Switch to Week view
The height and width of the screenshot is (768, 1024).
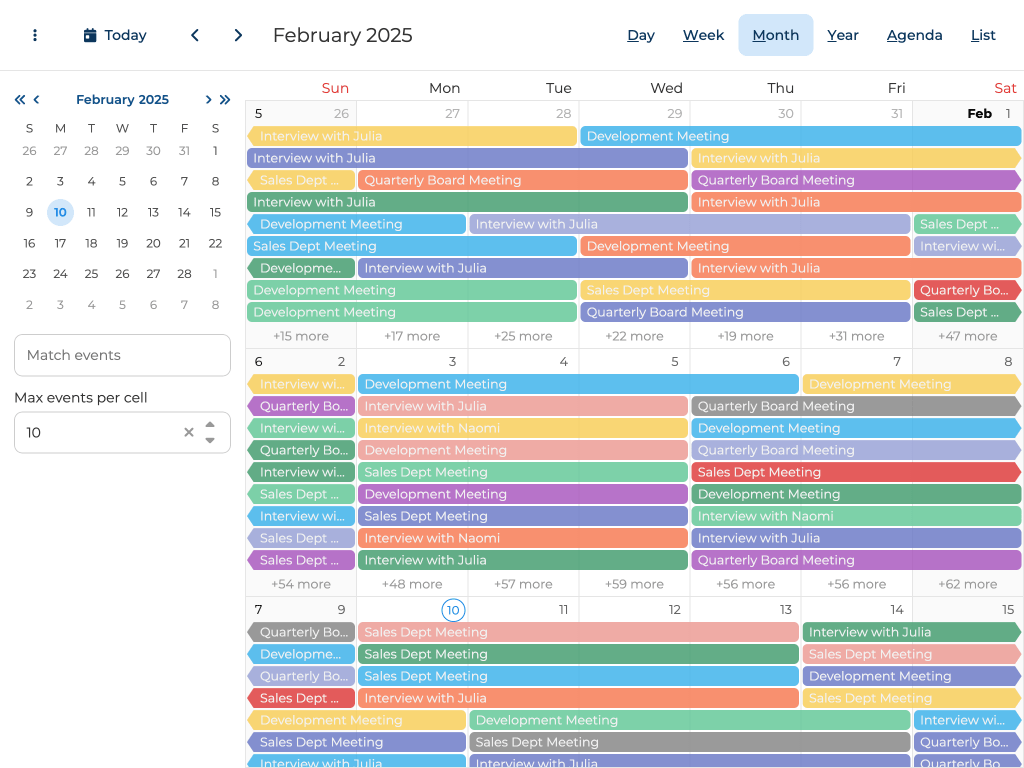[703, 35]
